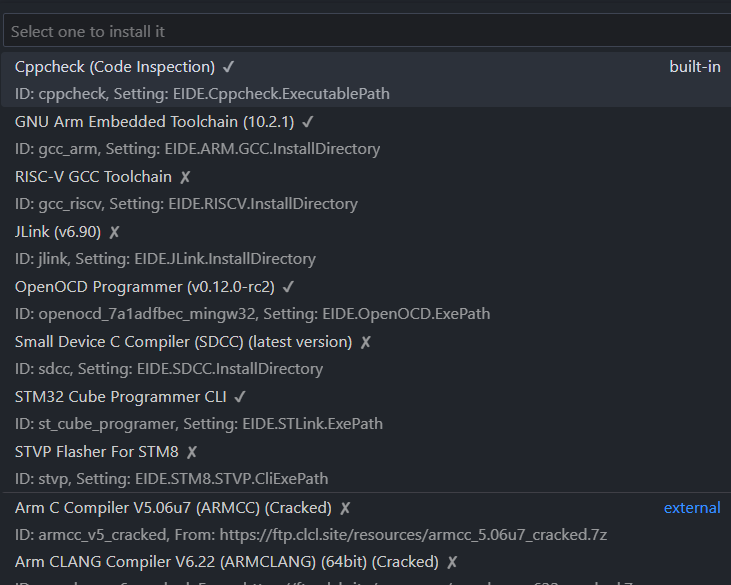This screenshot has width=731, height=585.
Task: Click 'ID: gcc_riscv, Setting: EIDE.RISCV.InstallDirectory' text
Action: tap(186, 204)
